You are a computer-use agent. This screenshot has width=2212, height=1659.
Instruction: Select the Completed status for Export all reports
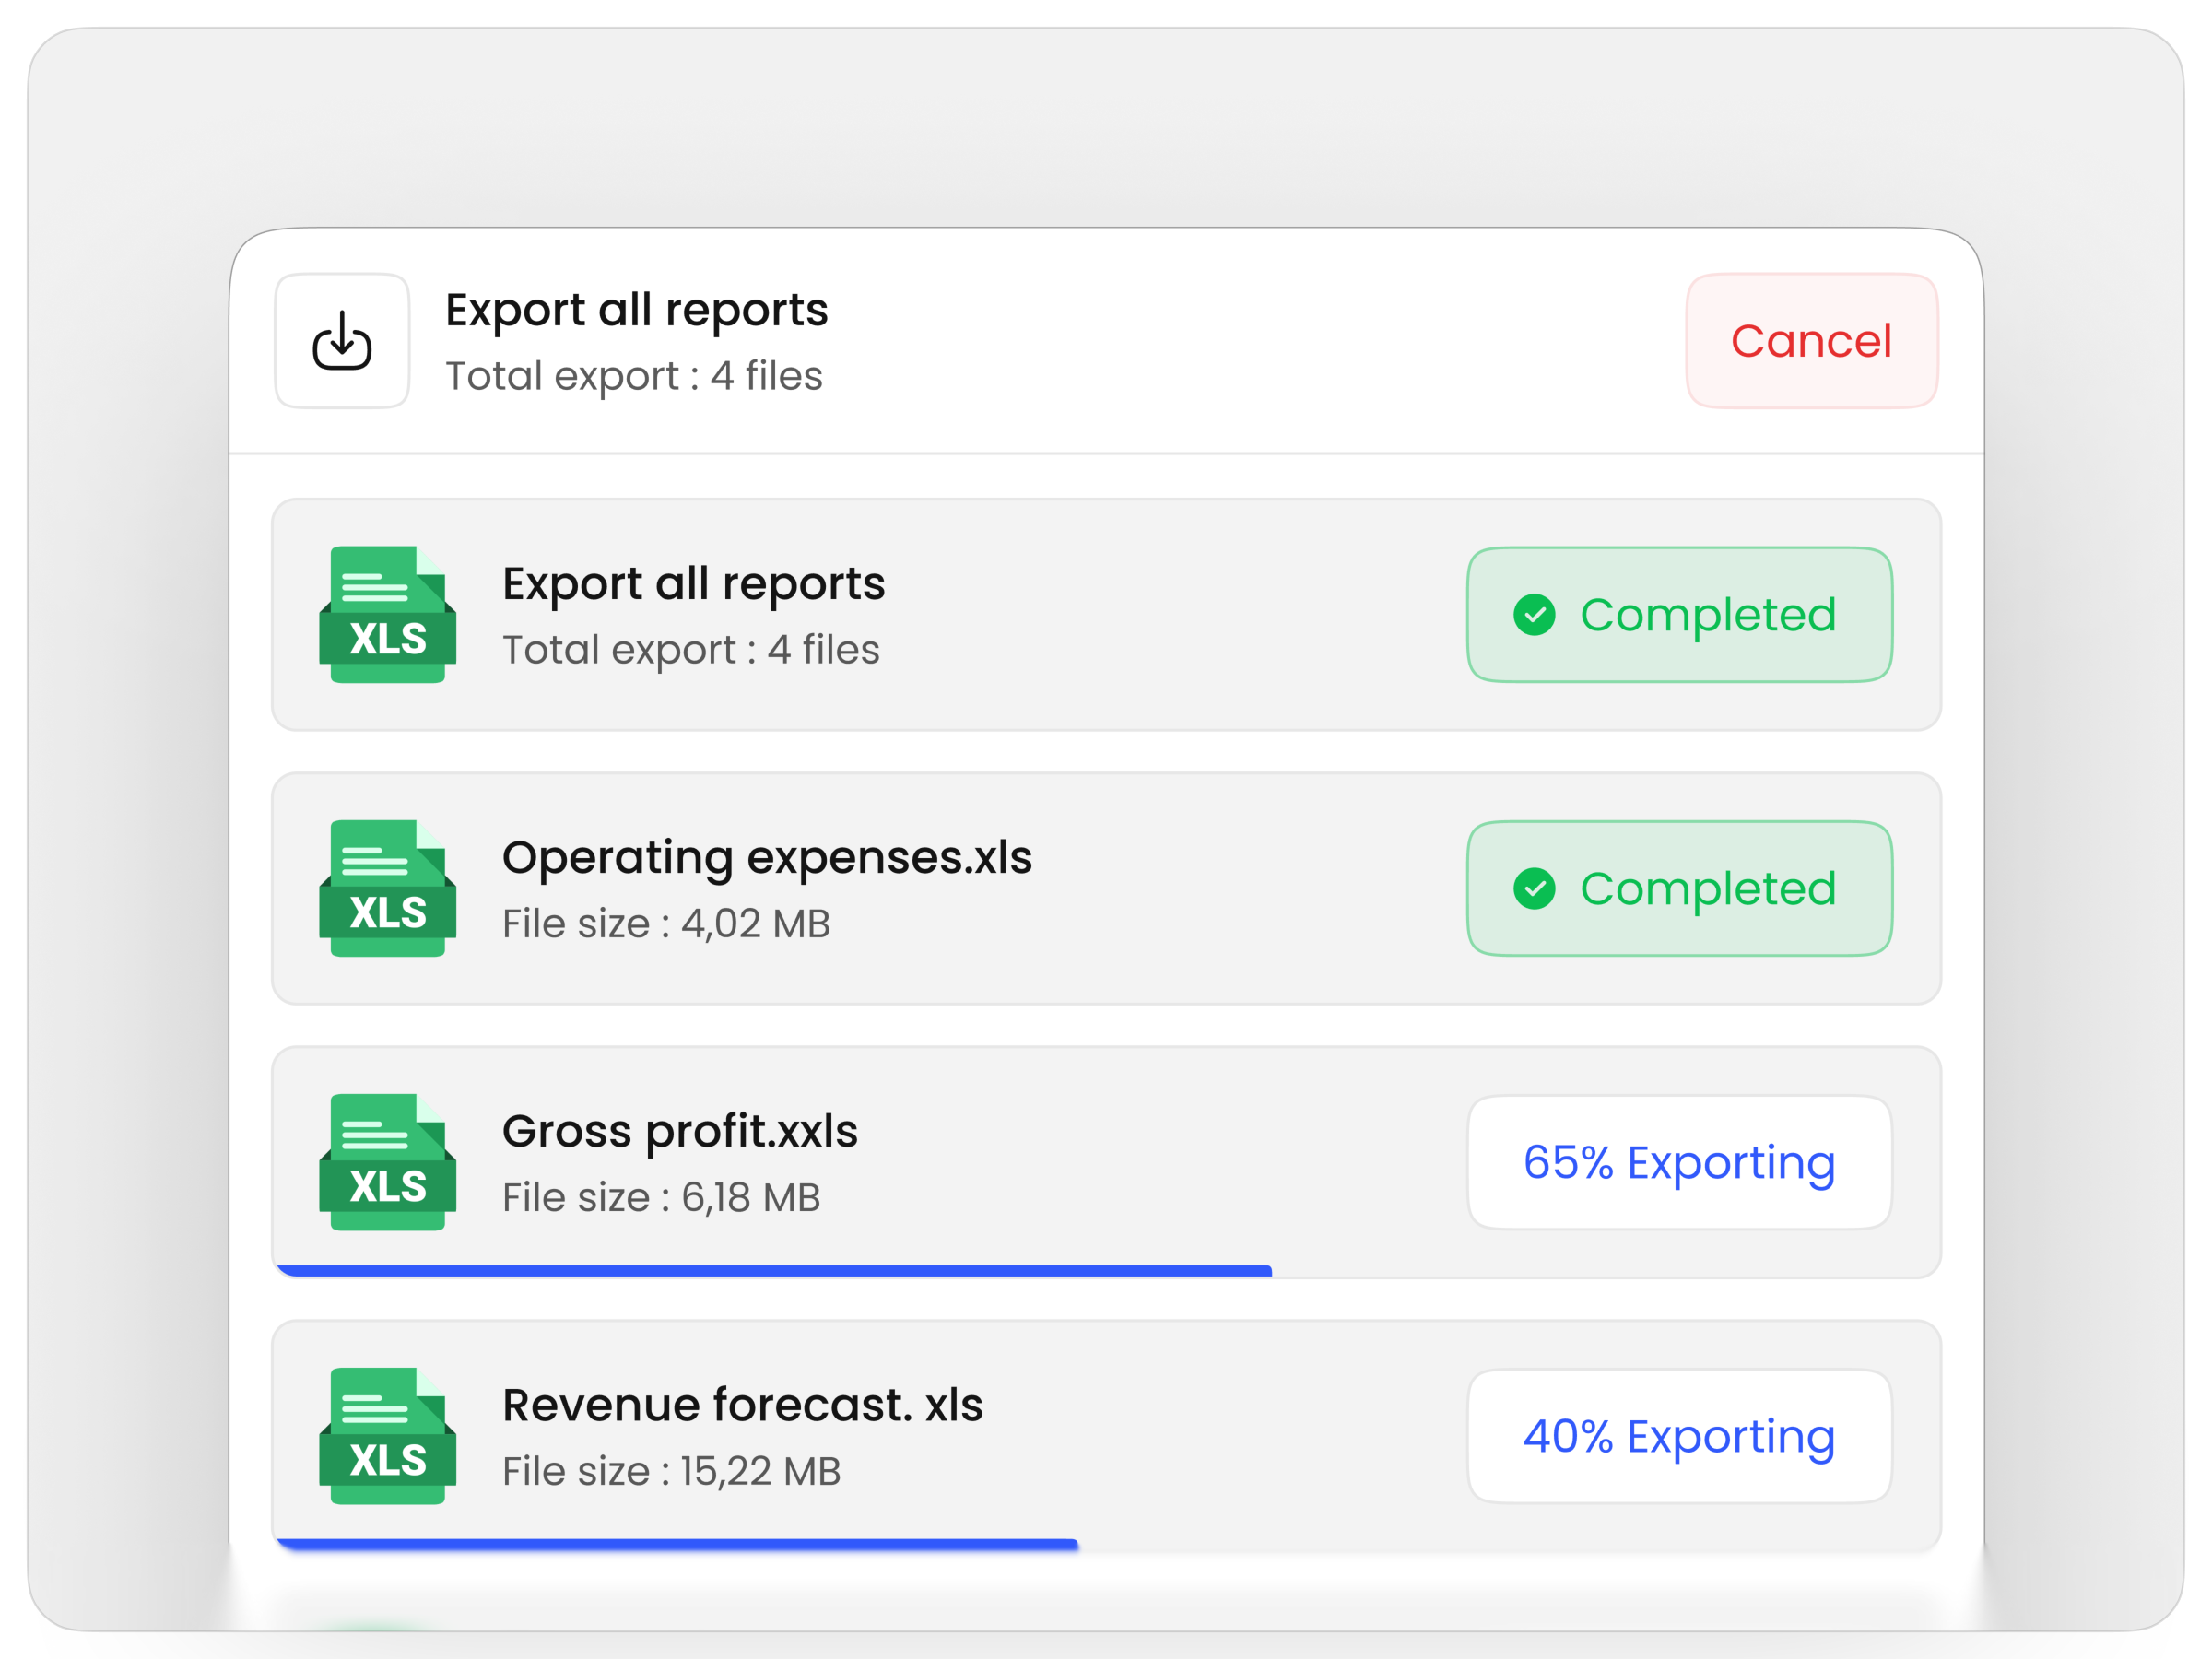[x=1678, y=615]
